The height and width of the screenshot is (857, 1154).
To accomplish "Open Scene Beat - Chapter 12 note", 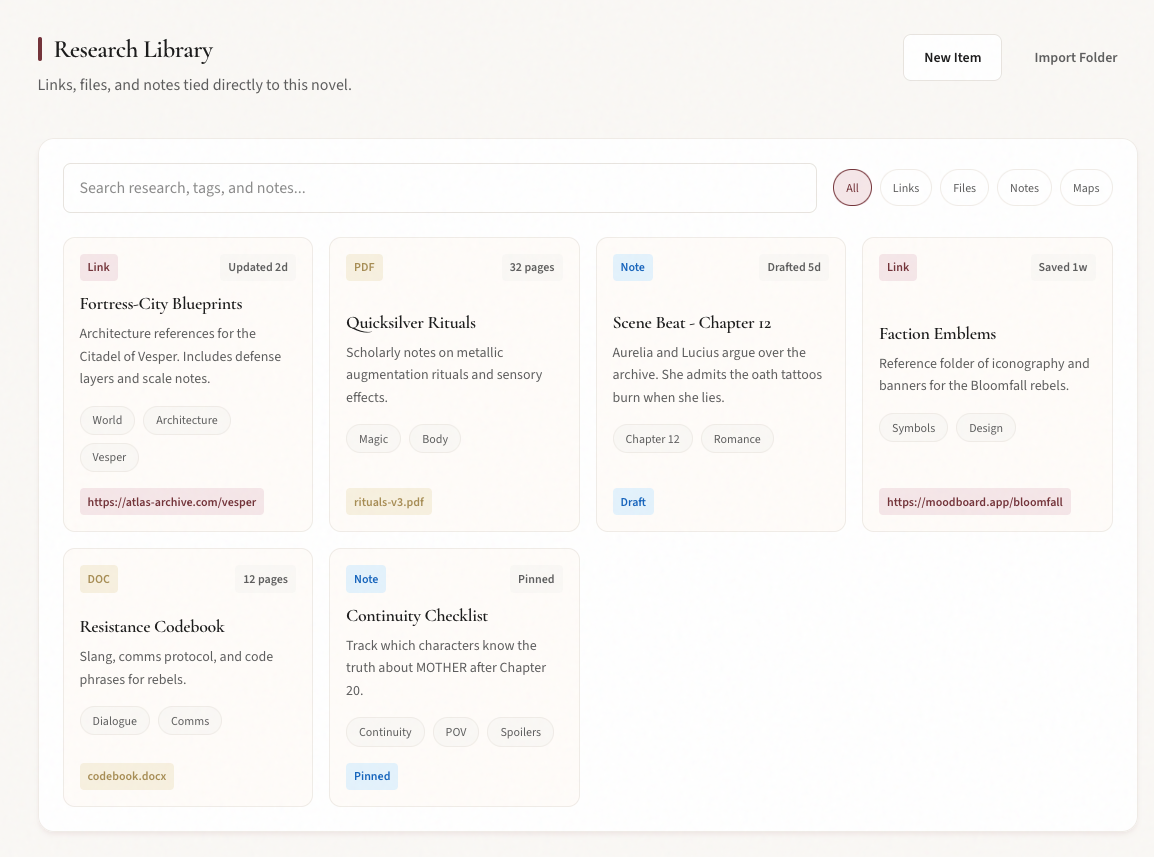I will pyautogui.click(x=692, y=323).
